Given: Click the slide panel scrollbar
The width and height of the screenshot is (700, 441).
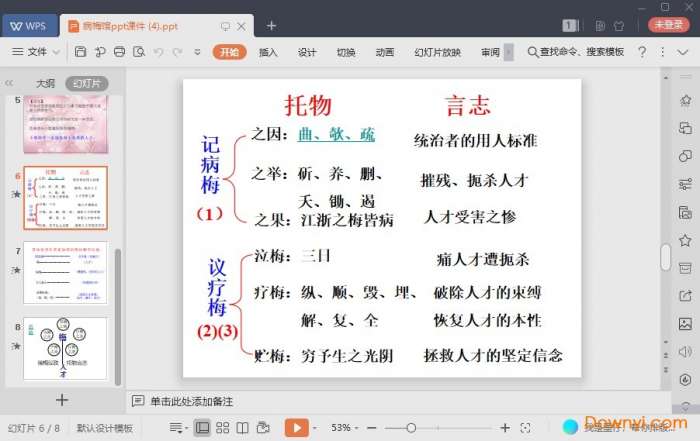Looking at the screenshot, I should click(x=118, y=316).
